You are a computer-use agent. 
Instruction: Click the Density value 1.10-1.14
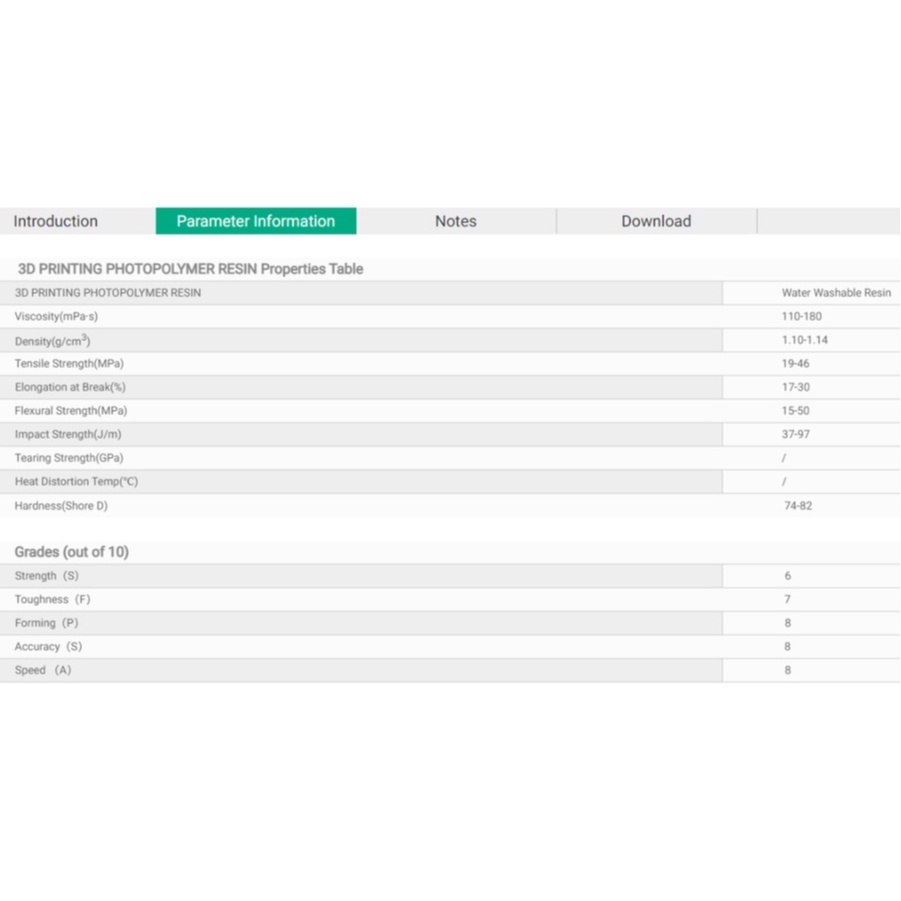(805, 340)
